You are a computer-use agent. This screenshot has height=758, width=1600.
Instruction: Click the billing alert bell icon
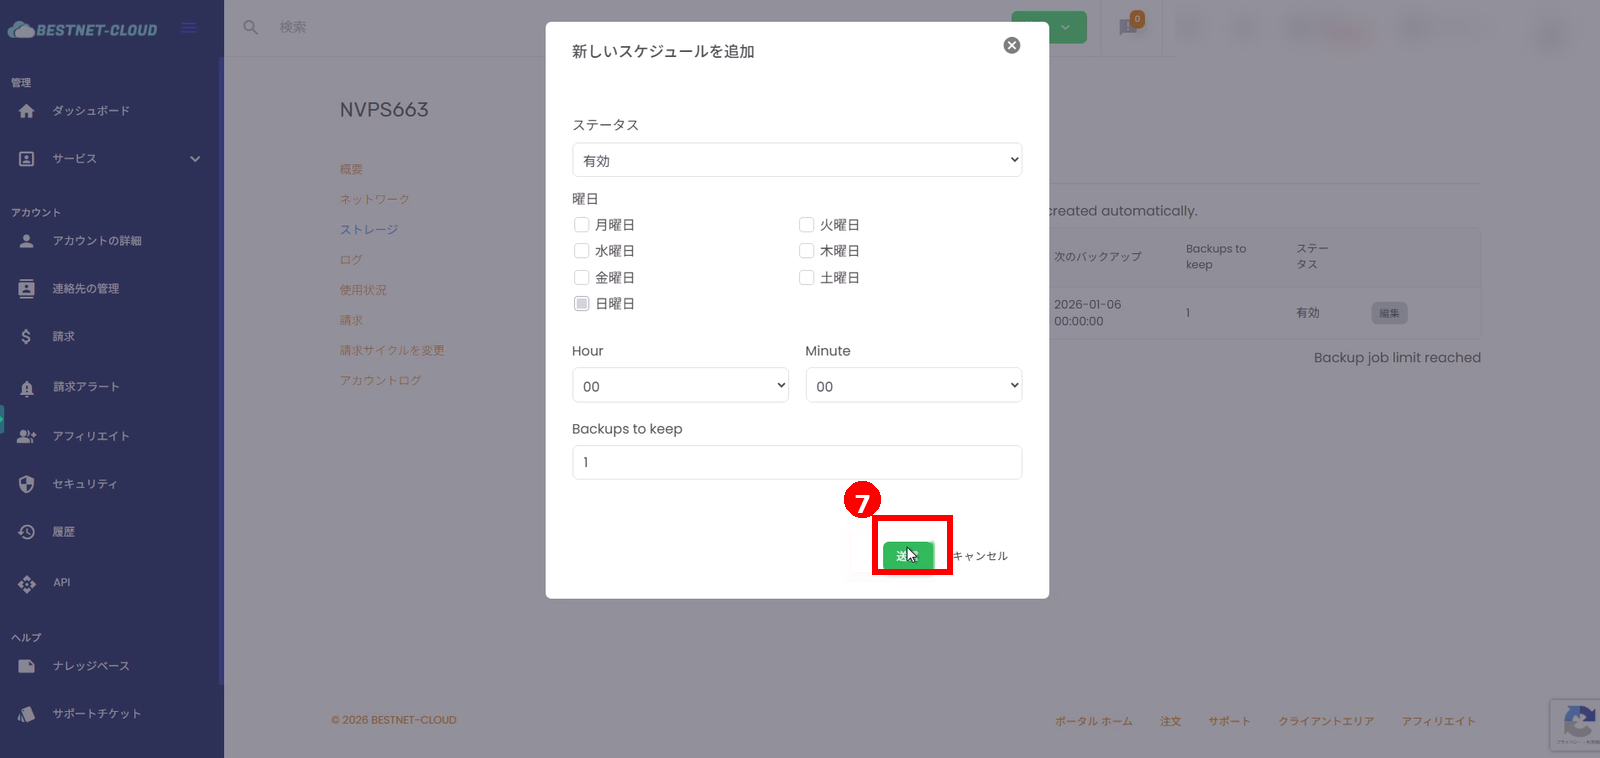click(27, 388)
